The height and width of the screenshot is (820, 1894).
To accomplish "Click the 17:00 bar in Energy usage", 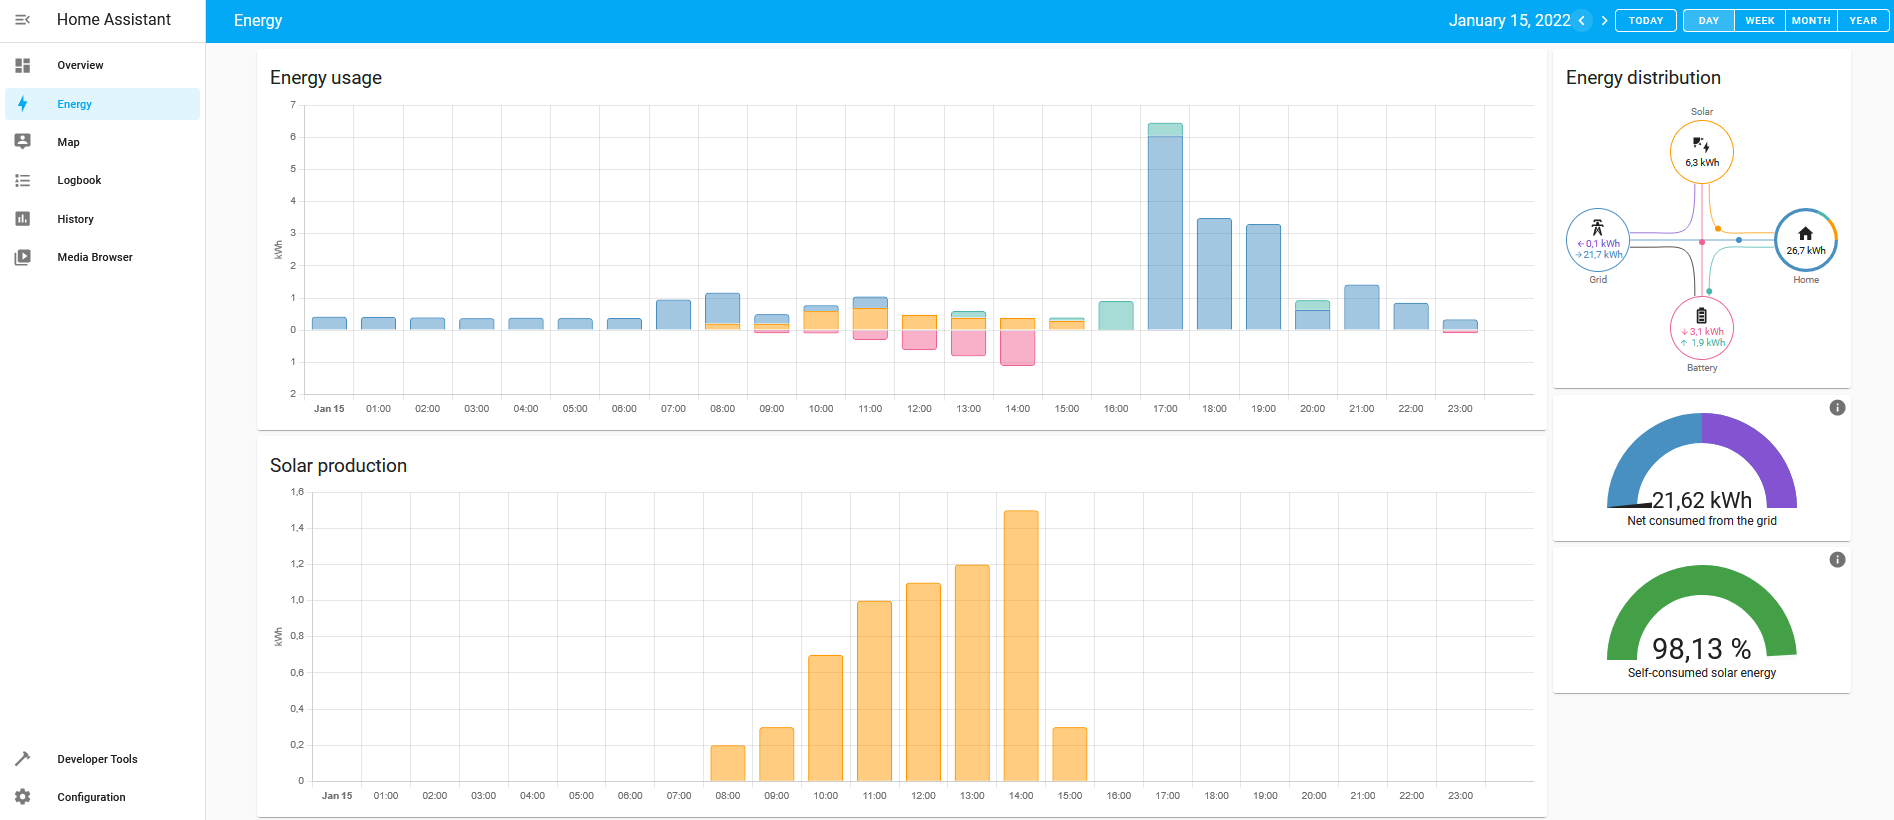I will click(1165, 232).
